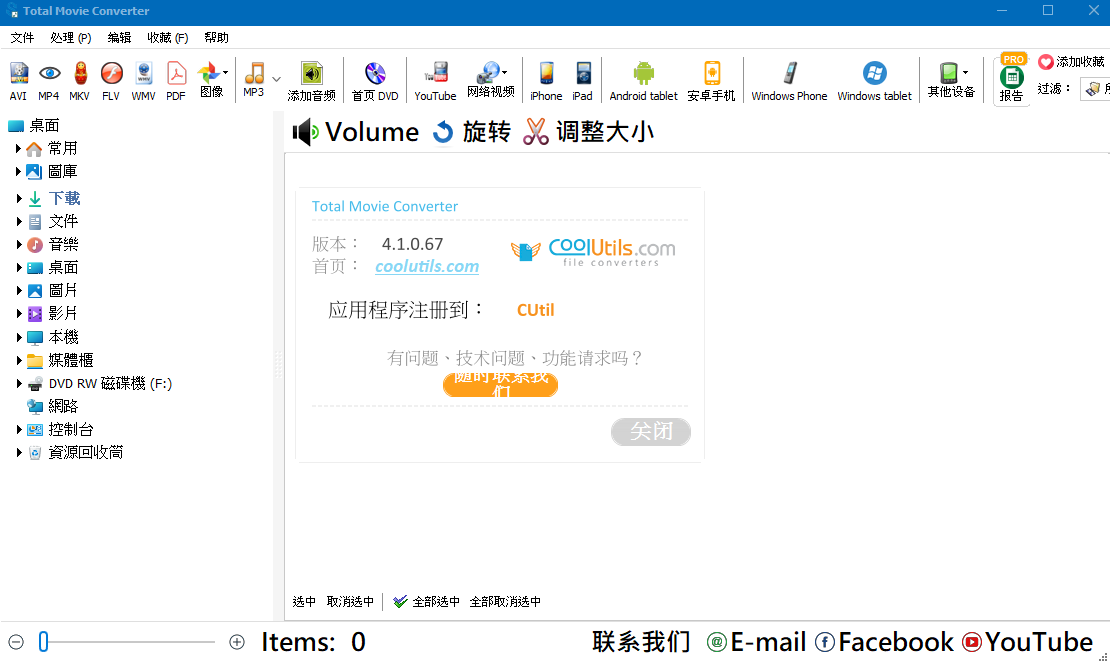Click 全部取消选中 to uncheck all
The height and width of the screenshot is (664, 1110).
pyautogui.click(x=505, y=602)
